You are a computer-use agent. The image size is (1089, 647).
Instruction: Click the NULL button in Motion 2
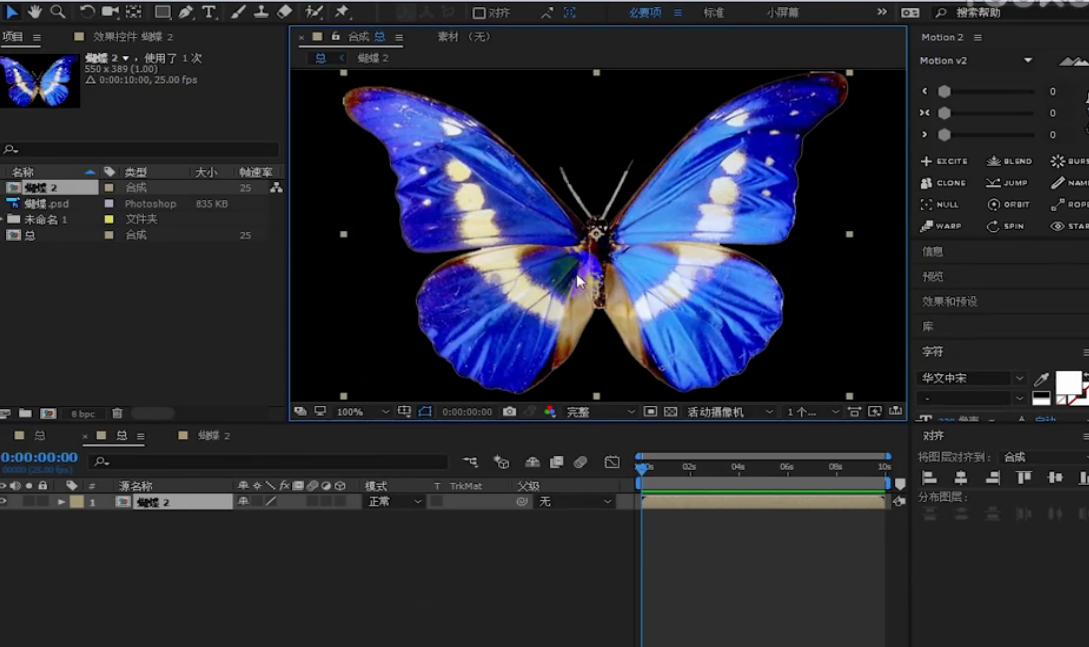pyautogui.click(x=940, y=205)
